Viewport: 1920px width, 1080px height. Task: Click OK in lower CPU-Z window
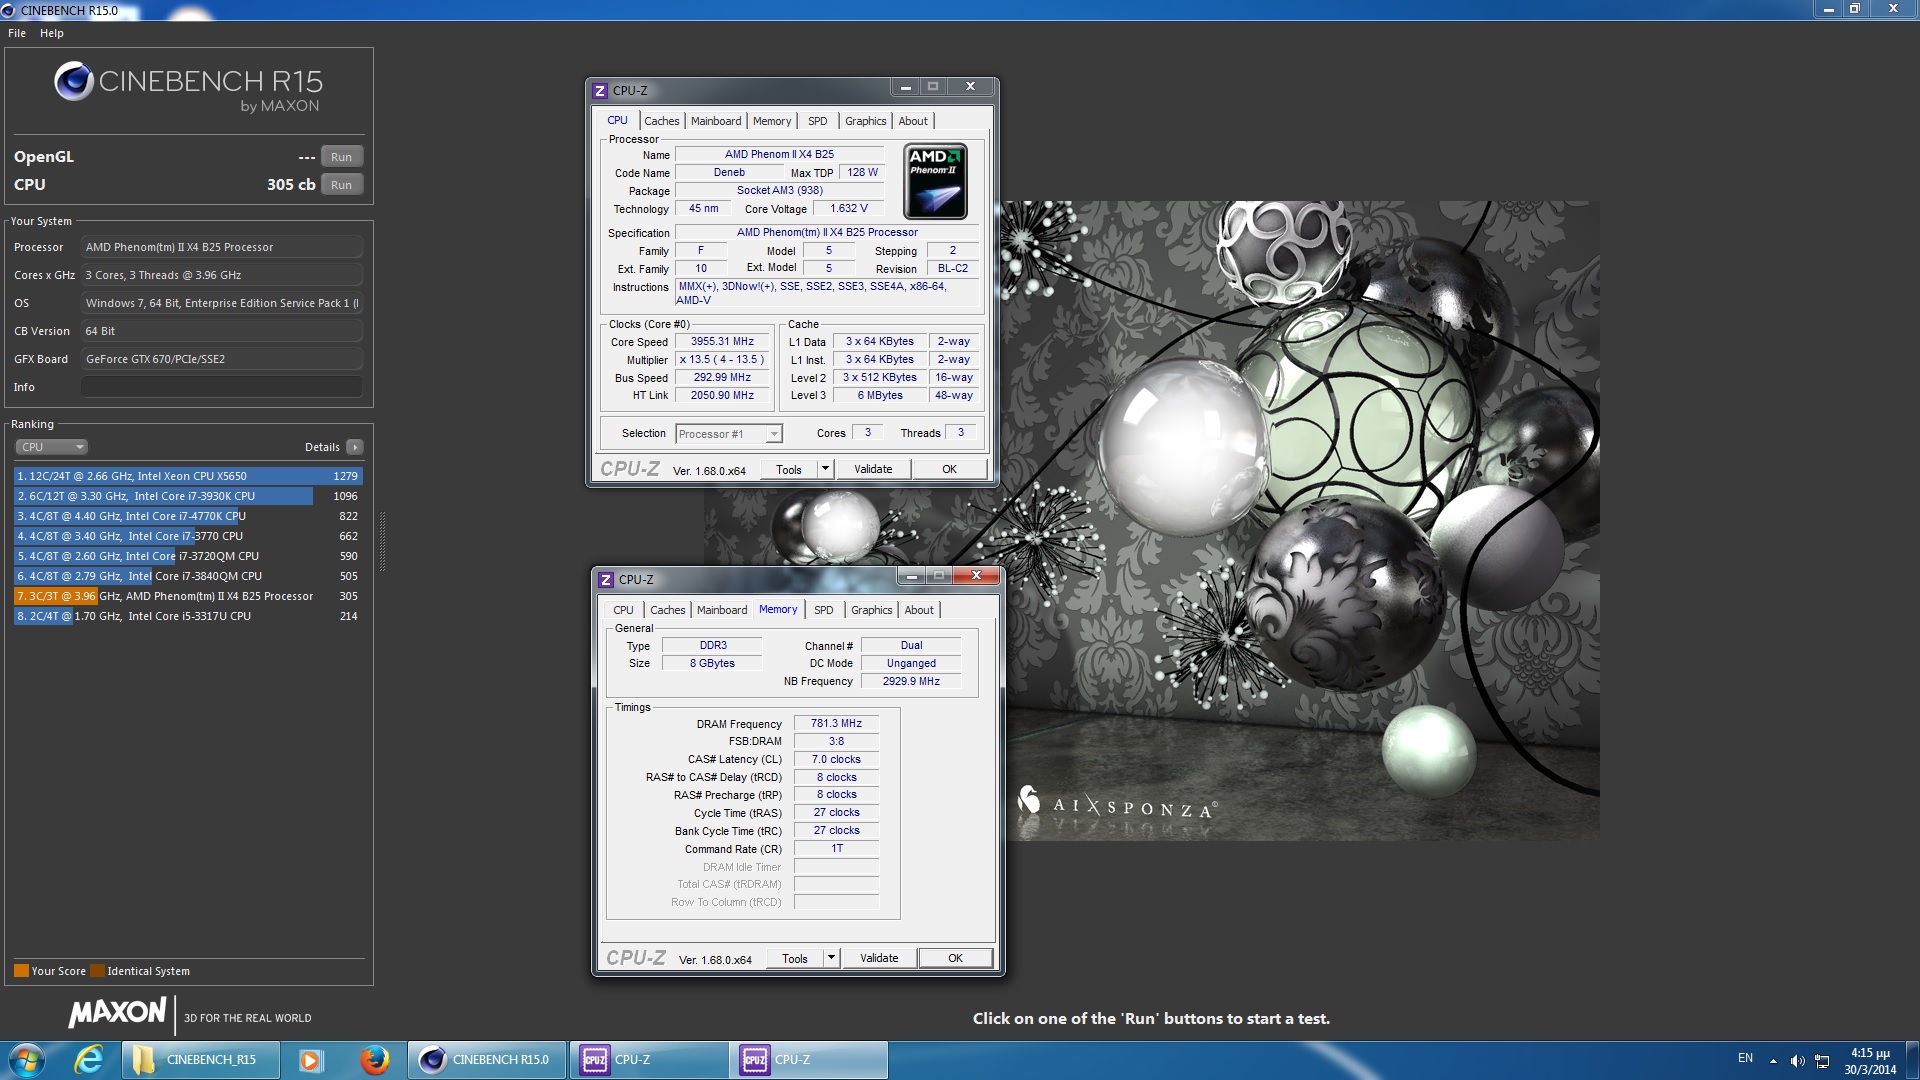tap(955, 958)
